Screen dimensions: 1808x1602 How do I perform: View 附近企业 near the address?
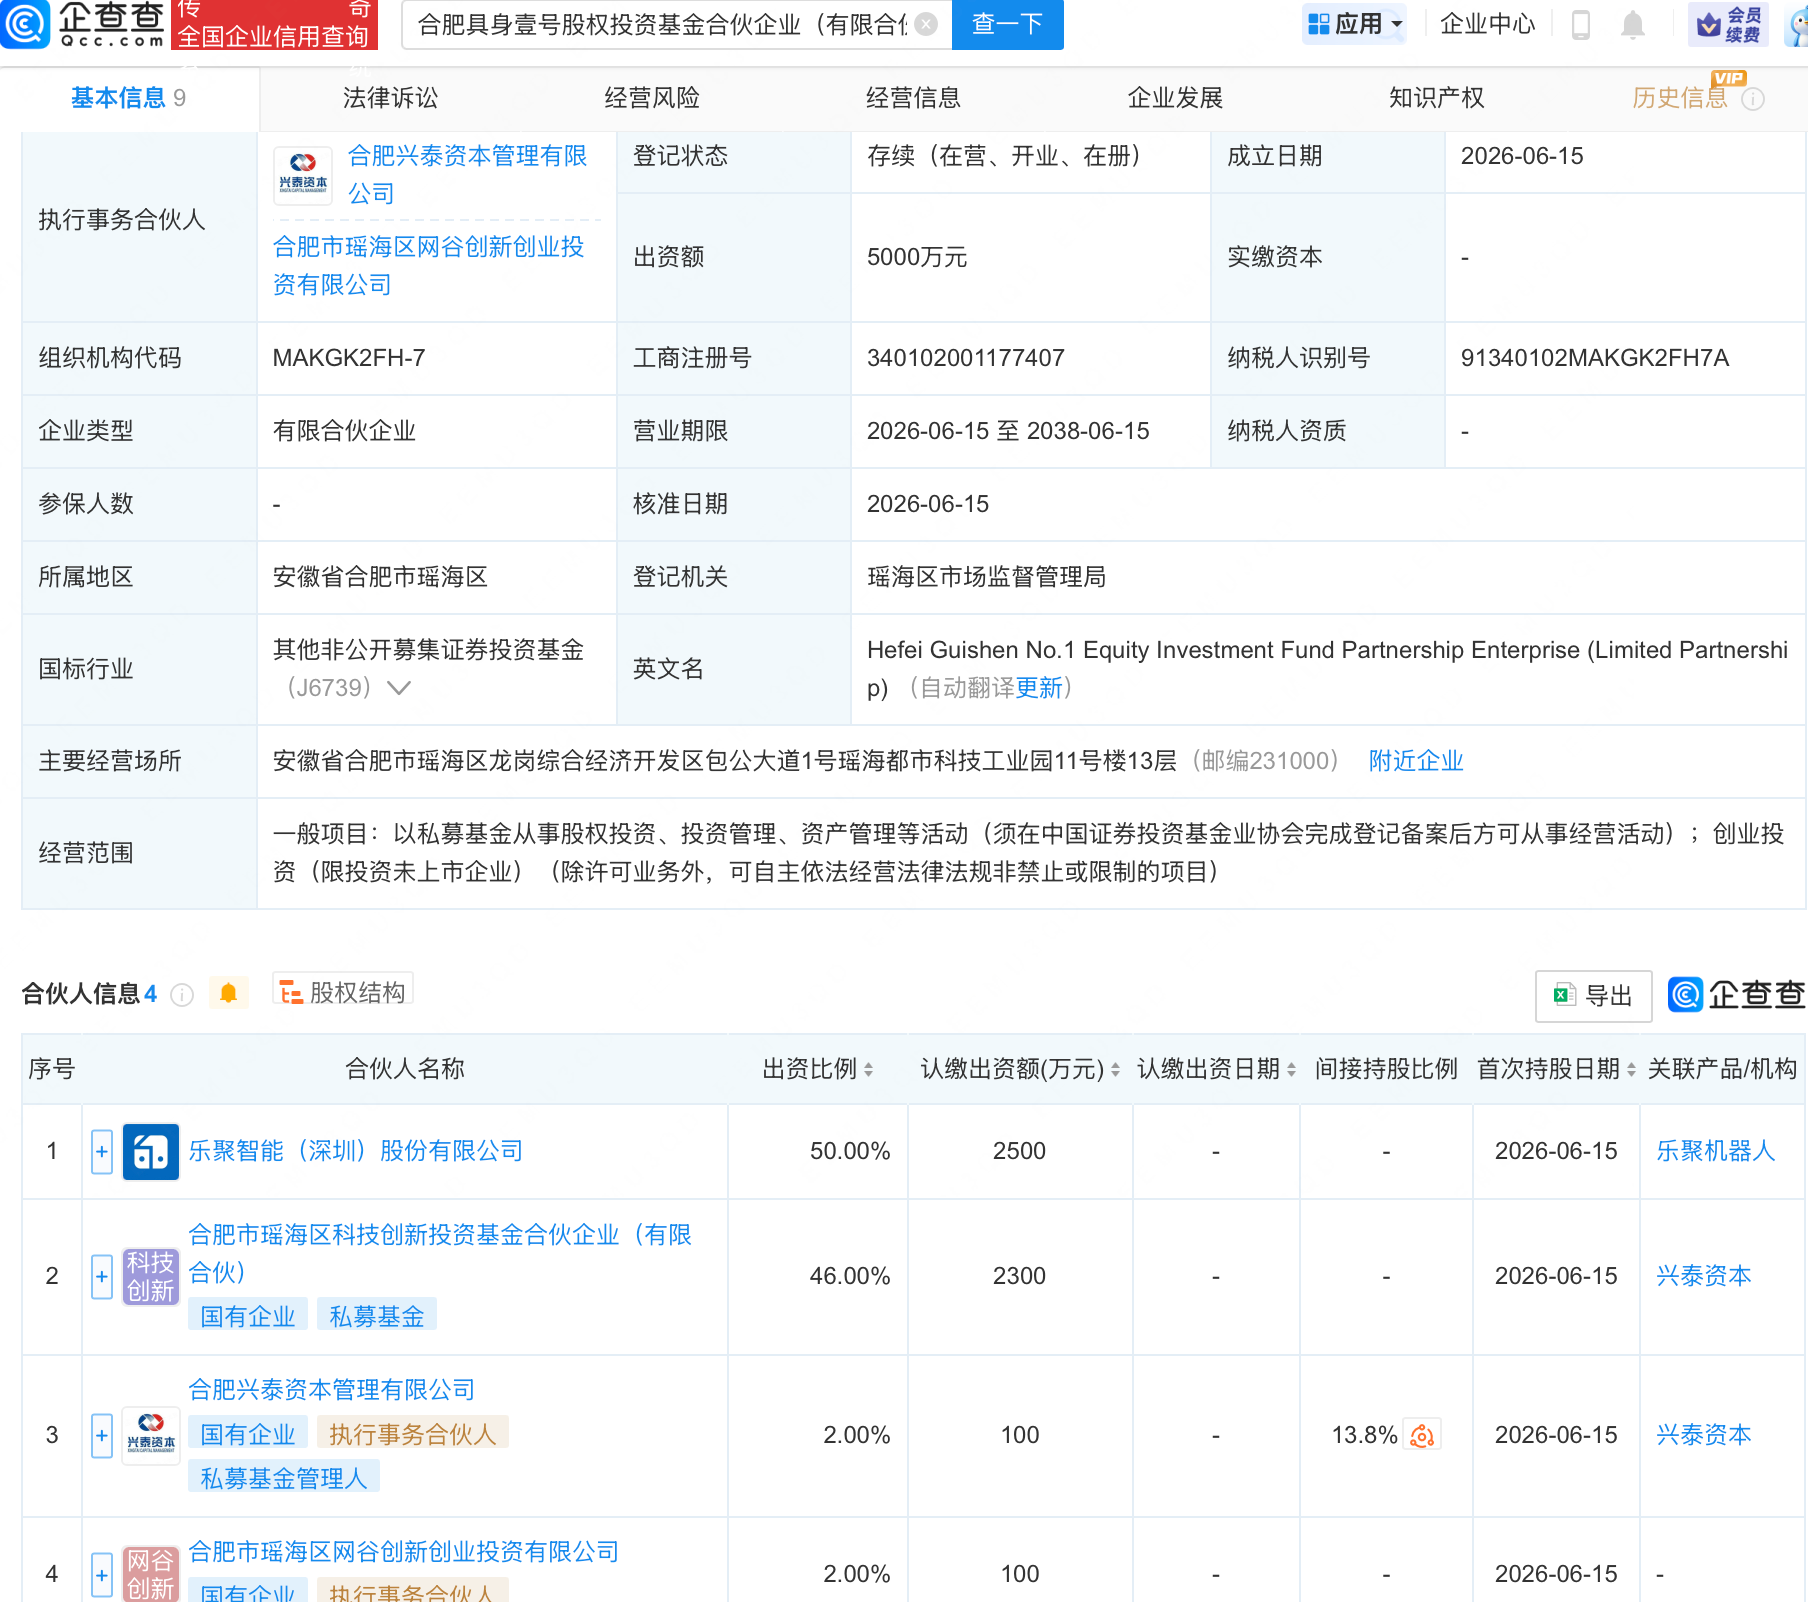click(1416, 761)
